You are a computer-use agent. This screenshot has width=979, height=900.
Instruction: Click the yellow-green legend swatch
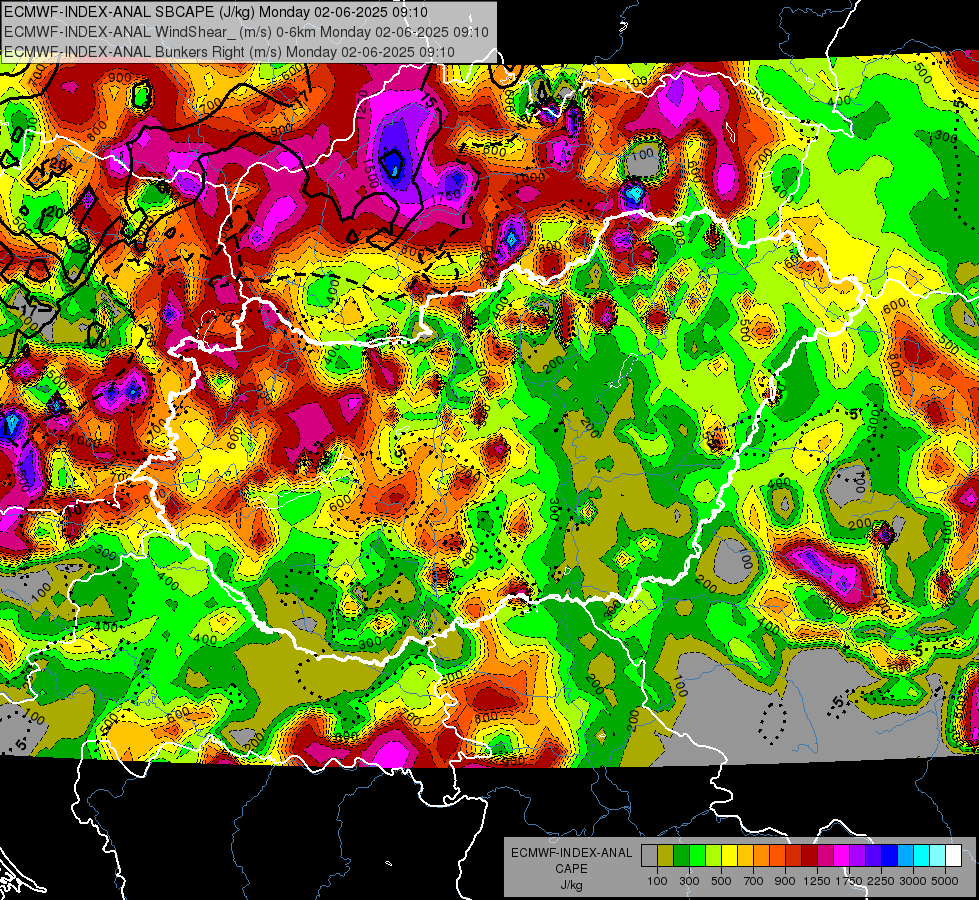[713, 856]
